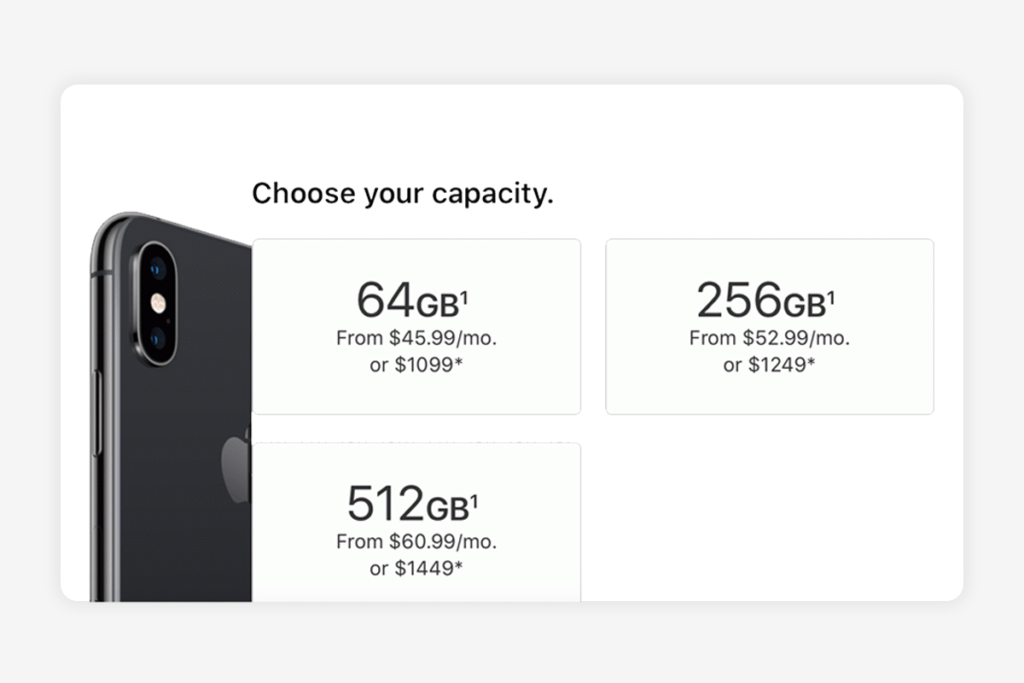Screen dimensions: 1024x683
Task: Open footnote 1 beside 256GB
Action: pyautogui.click(x=831, y=295)
